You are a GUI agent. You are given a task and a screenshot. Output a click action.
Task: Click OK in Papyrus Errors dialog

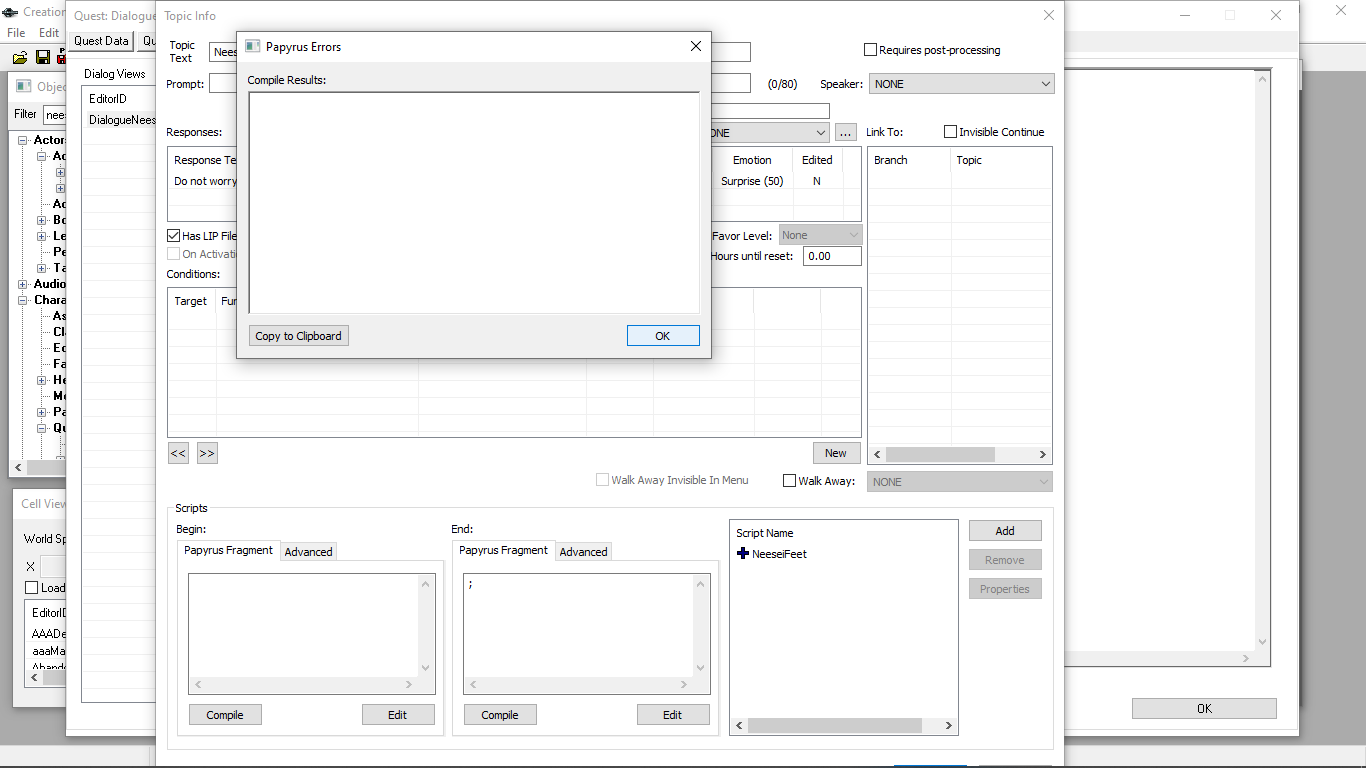(x=662, y=336)
